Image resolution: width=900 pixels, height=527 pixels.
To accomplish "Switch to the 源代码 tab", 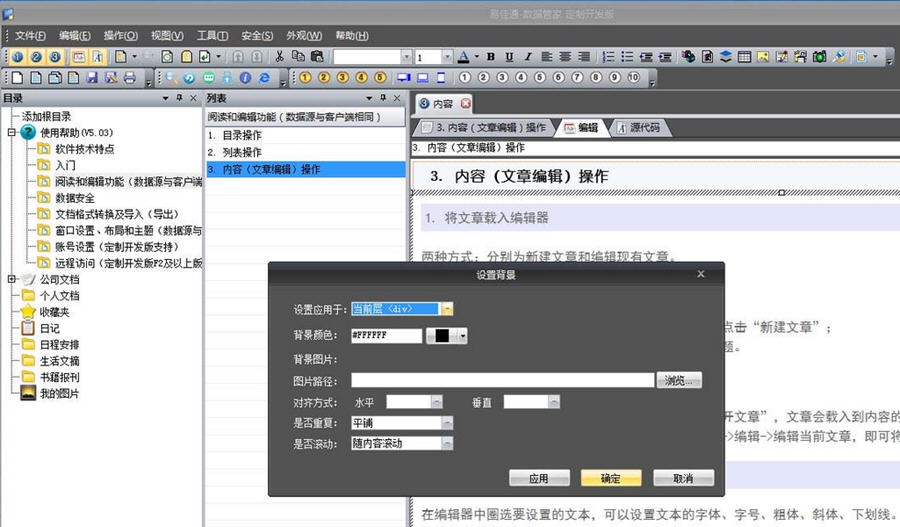I will (x=639, y=127).
